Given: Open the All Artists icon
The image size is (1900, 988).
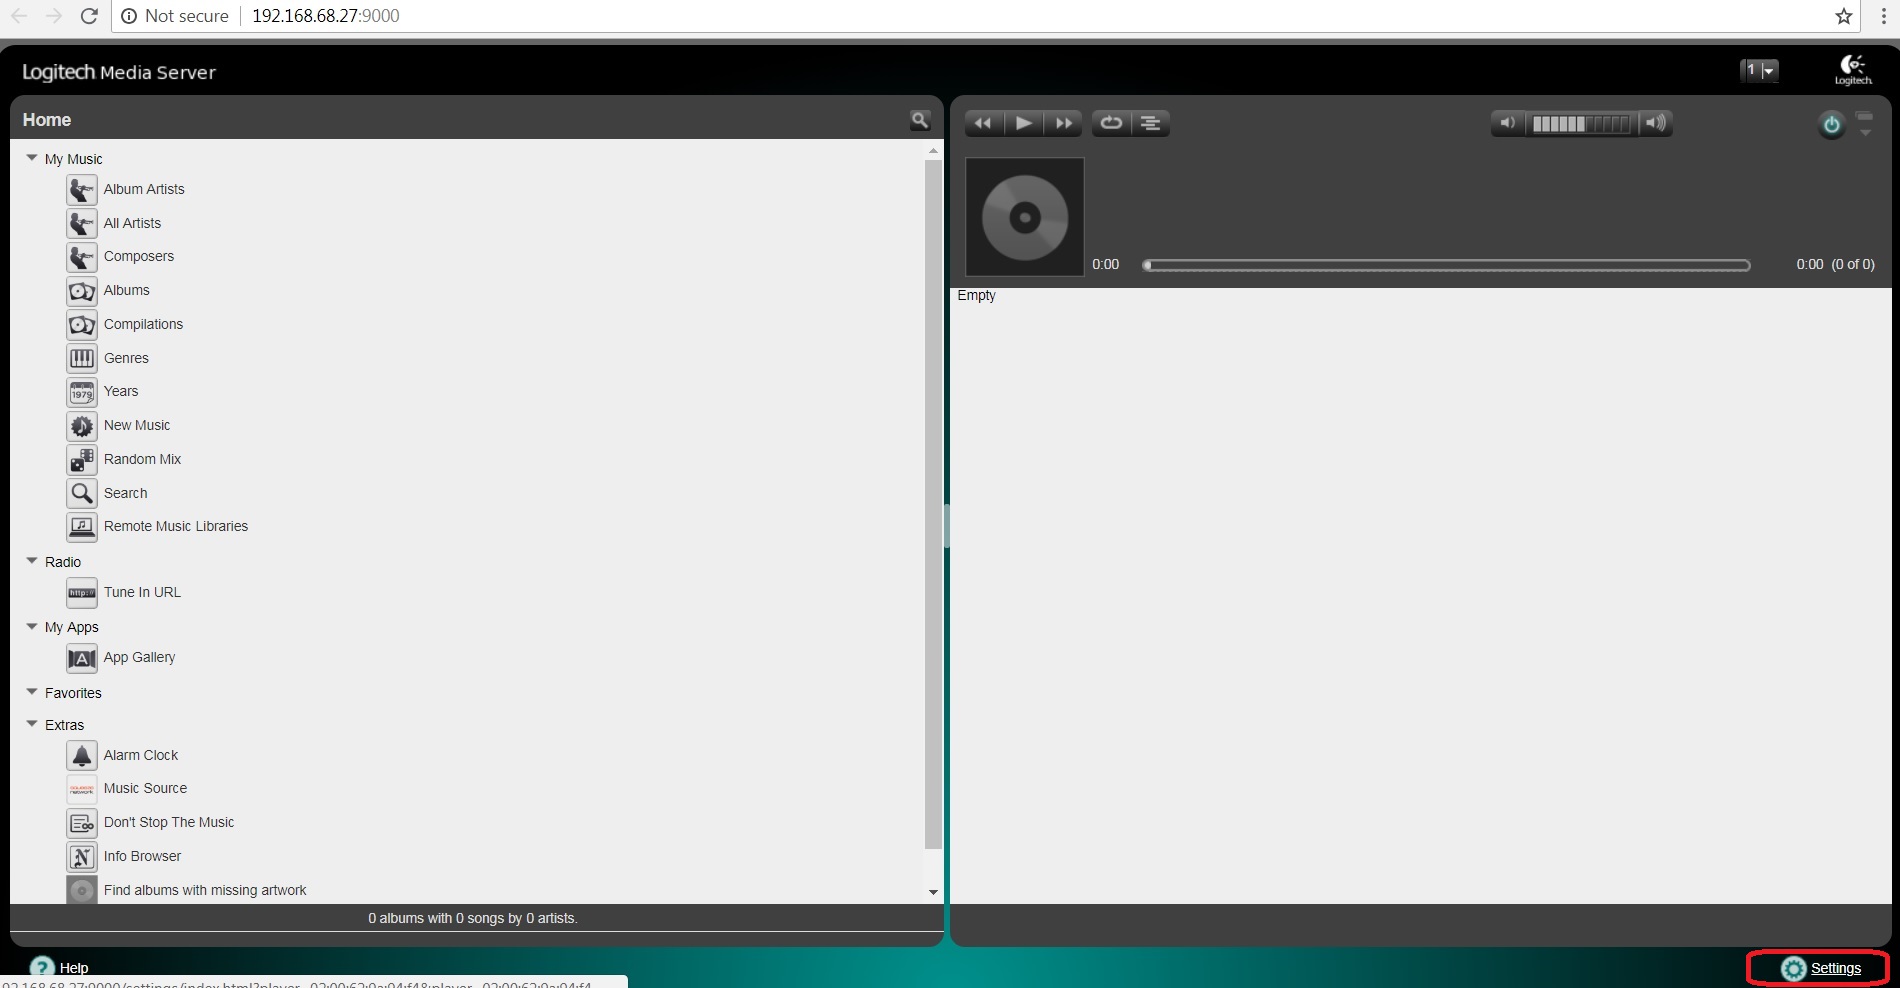Looking at the screenshot, I should (82, 224).
